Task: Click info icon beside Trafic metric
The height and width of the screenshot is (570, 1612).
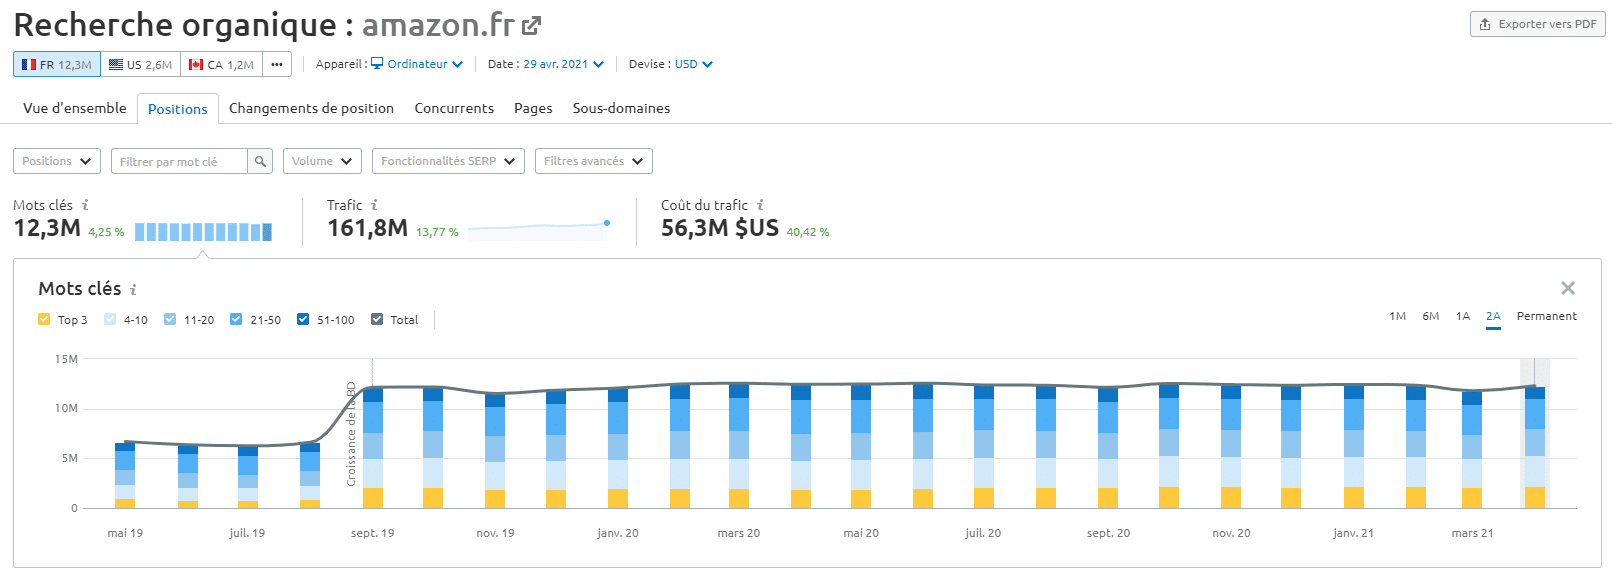Action: pyautogui.click(x=374, y=205)
